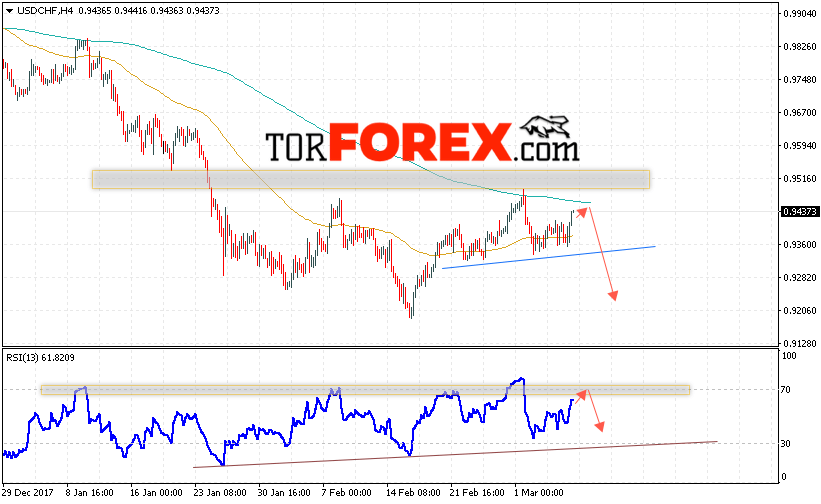Open the chart dropdown triangle beside USDCHF,H4
This screenshot has width=821, height=504.
point(9,11)
